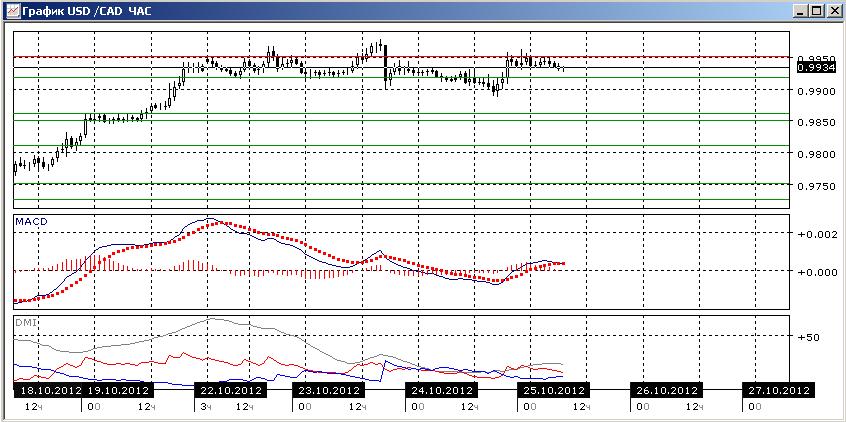The height and width of the screenshot is (422, 846).
Task: Click the '3ч' hour label under 22.10.2012
Action: 205,406
